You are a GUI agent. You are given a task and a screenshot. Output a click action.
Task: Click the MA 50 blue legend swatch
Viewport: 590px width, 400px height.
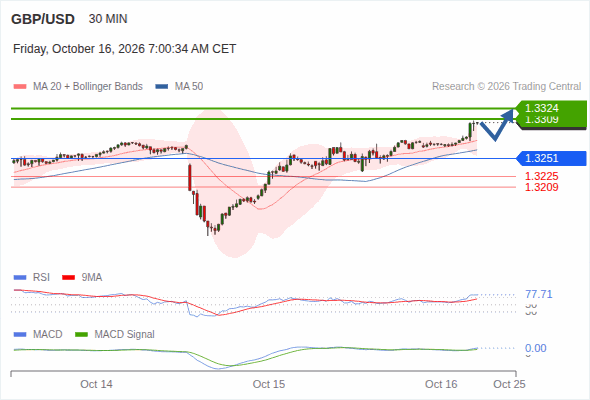[x=162, y=87]
